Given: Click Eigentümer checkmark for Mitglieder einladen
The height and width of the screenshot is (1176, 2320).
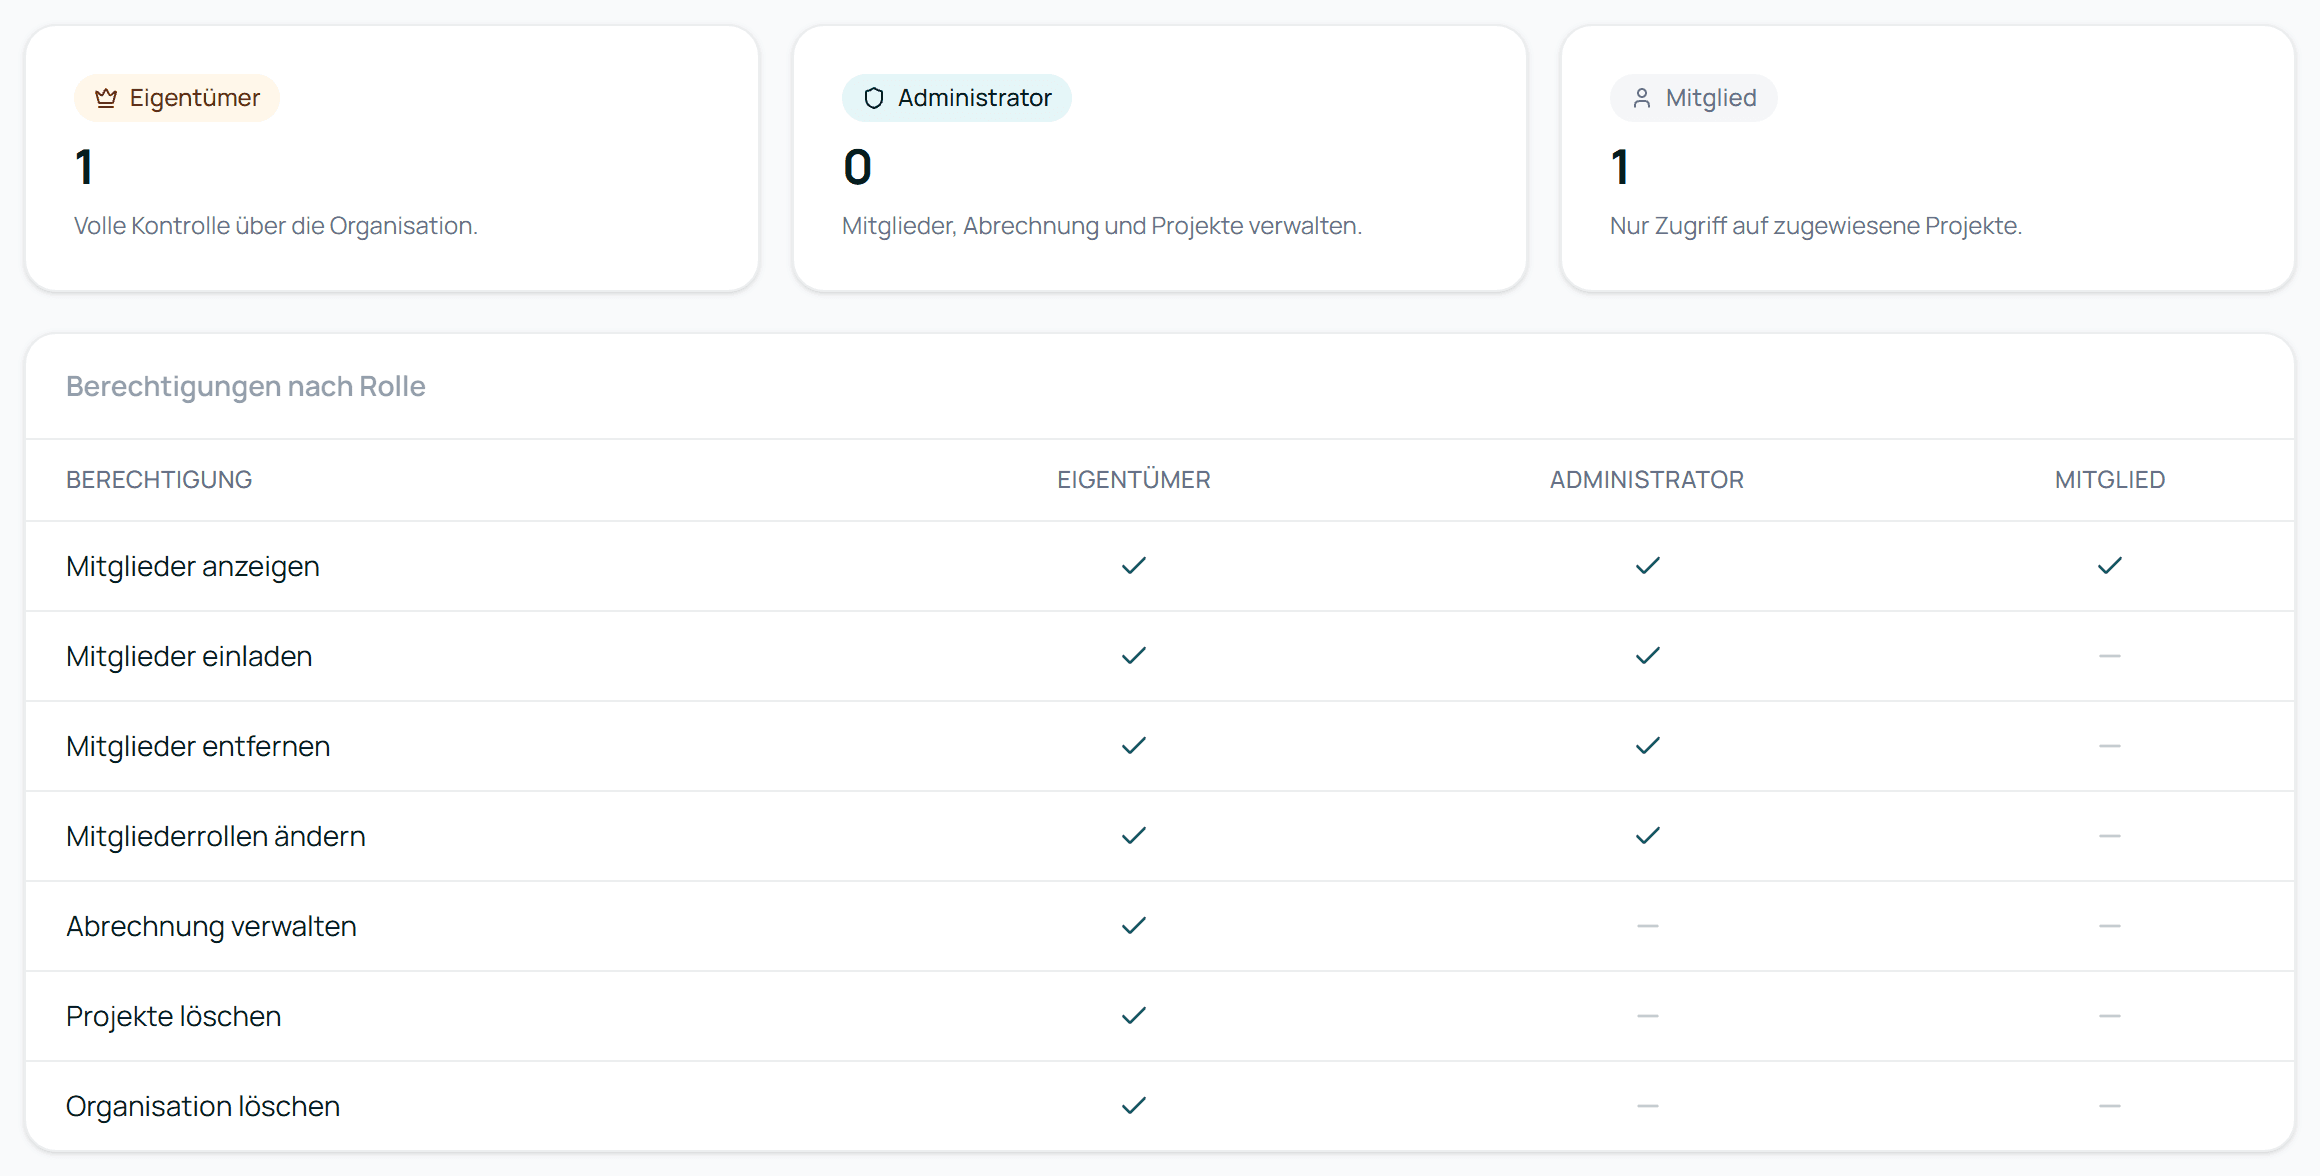Looking at the screenshot, I should (x=1134, y=656).
